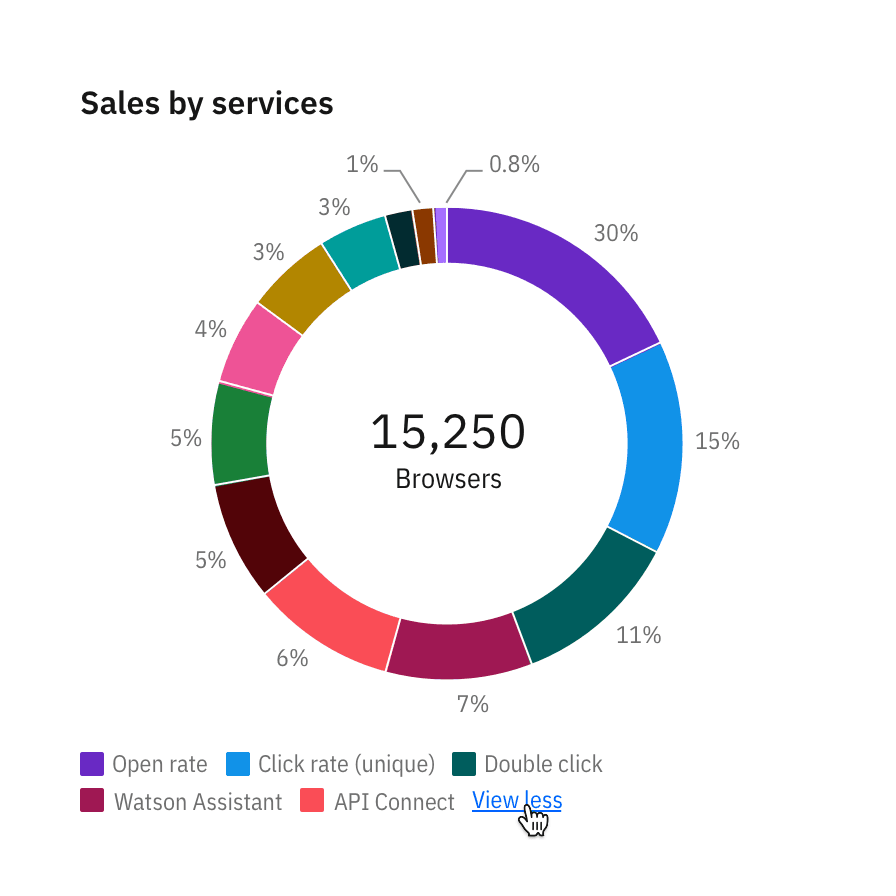
Task: Select the Double click legend label
Action: pyautogui.click(x=543, y=765)
